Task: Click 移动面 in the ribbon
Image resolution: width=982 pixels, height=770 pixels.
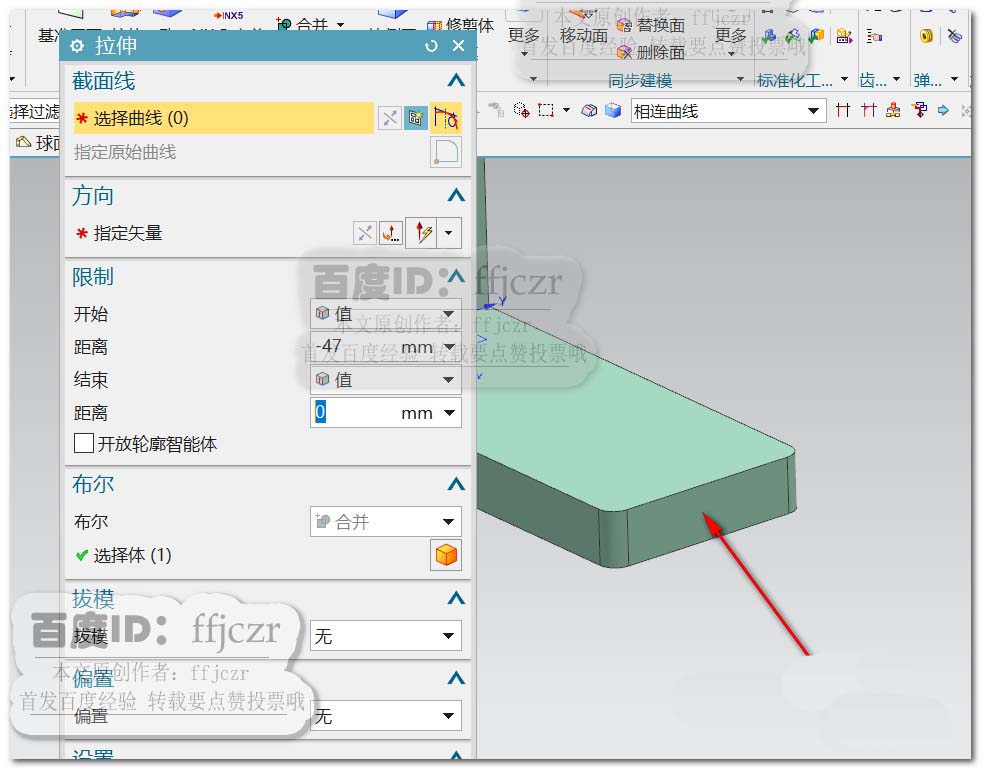Action: [583, 35]
